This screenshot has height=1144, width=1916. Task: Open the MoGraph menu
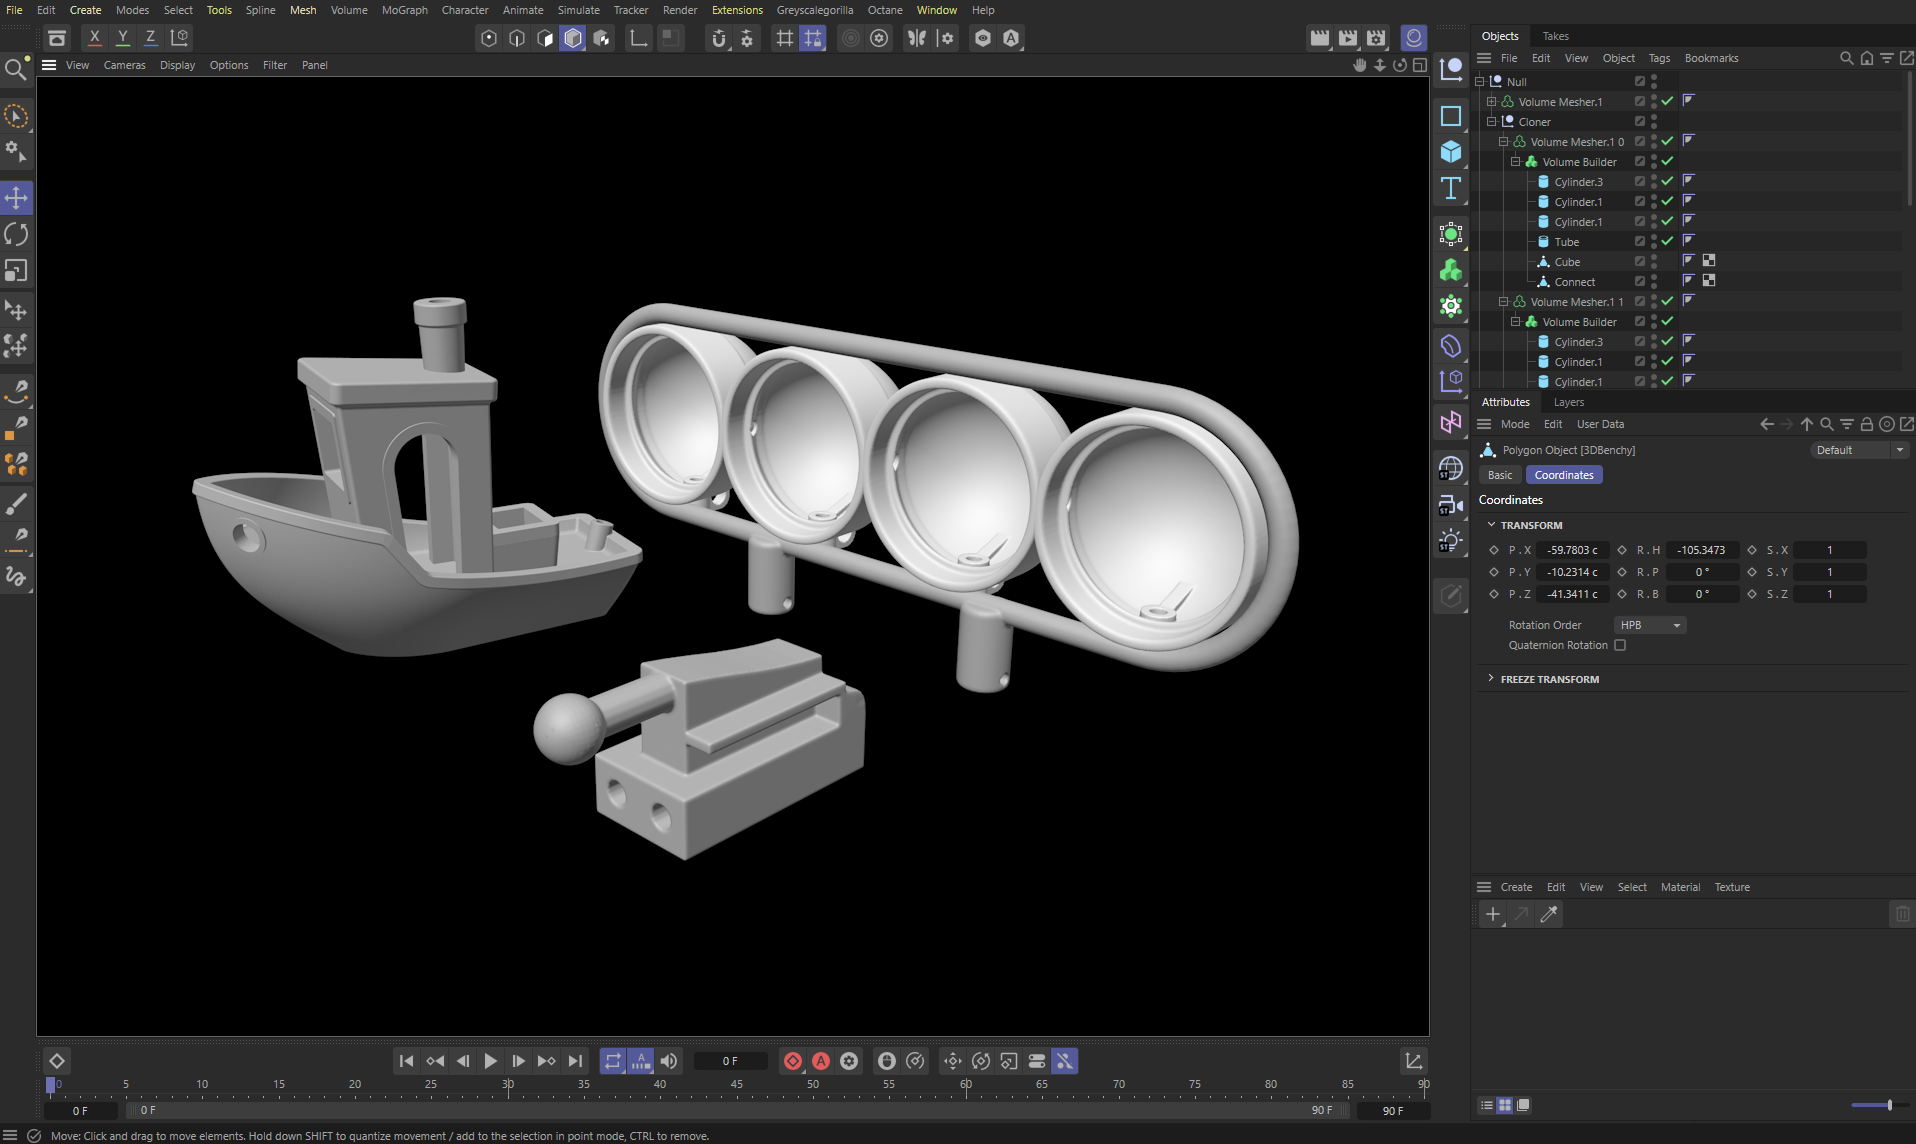[x=404, y=10]
